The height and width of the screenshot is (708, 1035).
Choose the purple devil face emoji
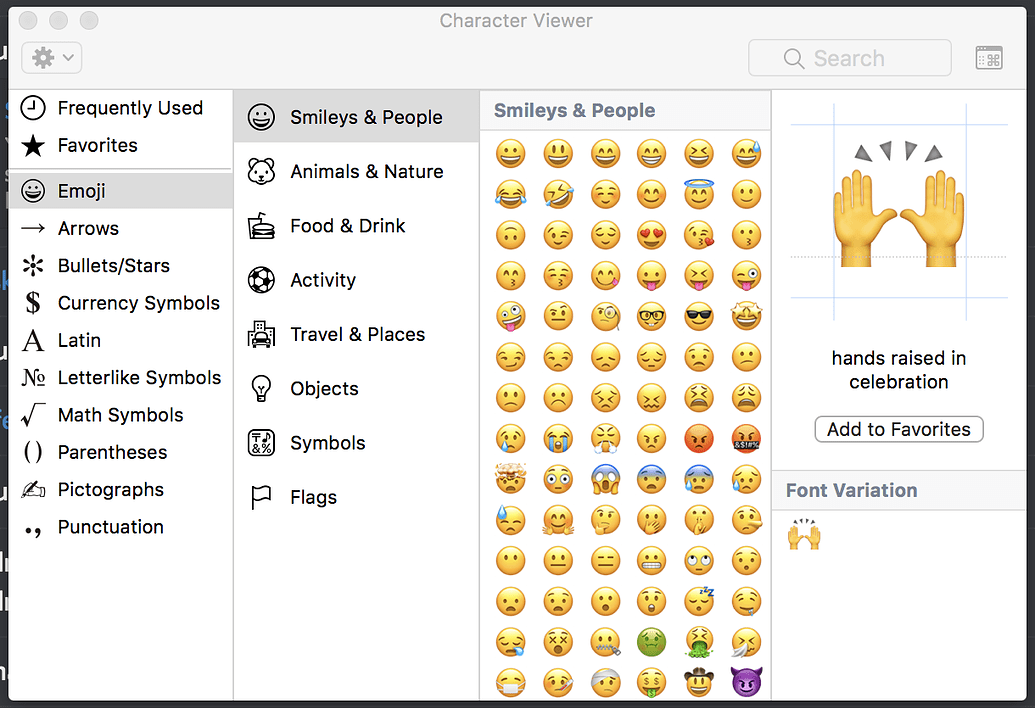pyautogui.click(x=746, y=683)
